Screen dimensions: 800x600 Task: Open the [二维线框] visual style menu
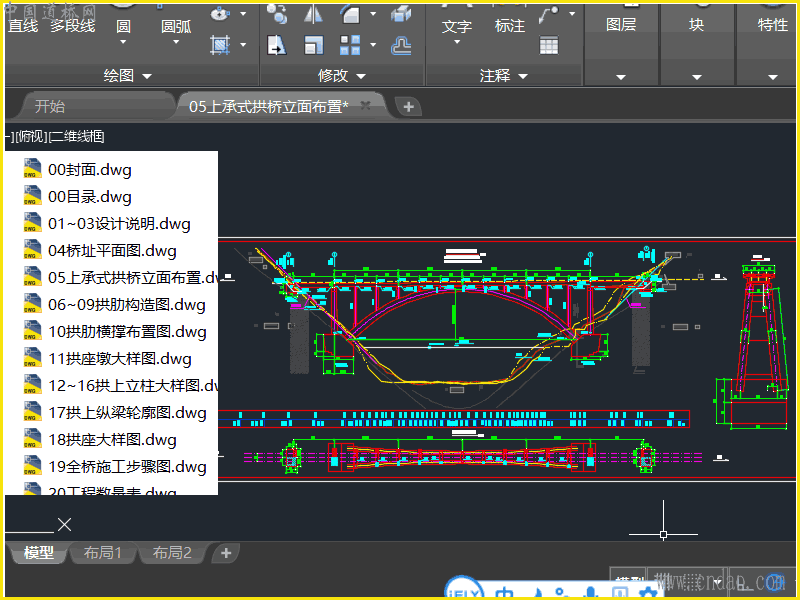[x=77, y=136]
